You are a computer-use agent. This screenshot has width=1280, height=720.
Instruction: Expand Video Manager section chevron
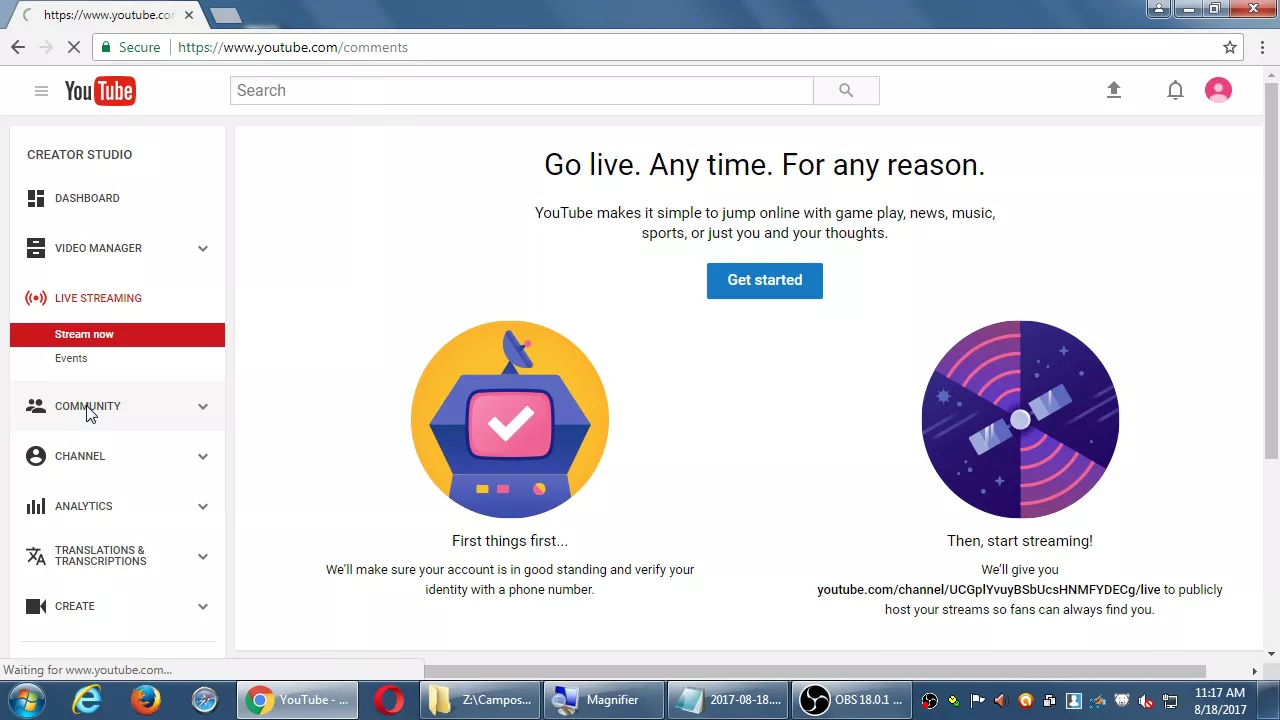click(x=203, y=248)
